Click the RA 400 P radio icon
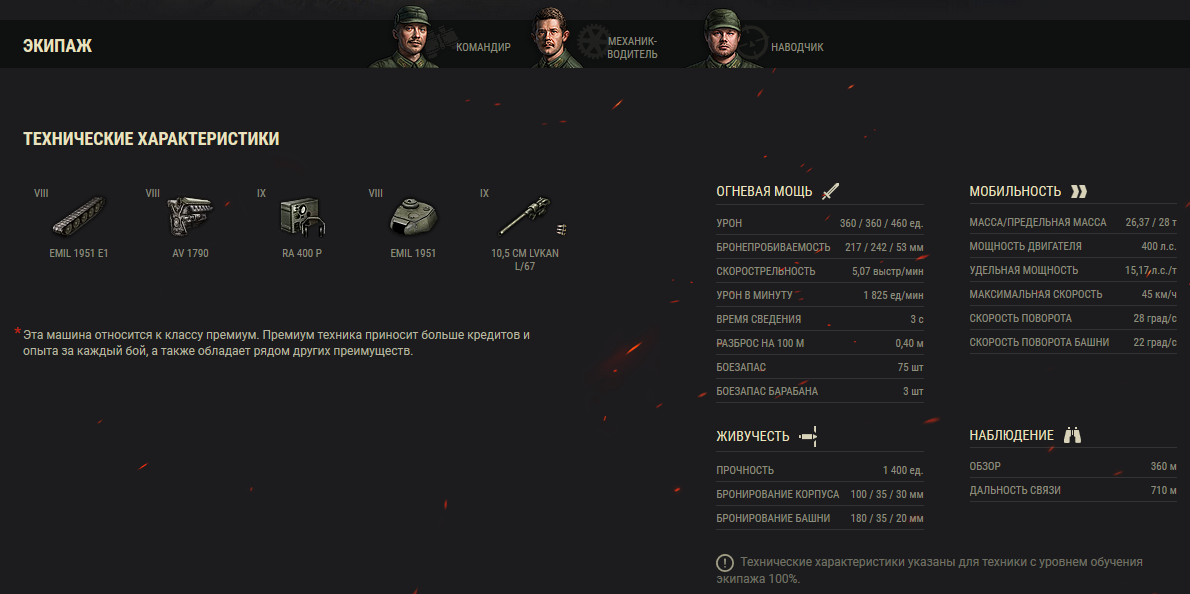The image size is (1190, 594). [302, 218]
